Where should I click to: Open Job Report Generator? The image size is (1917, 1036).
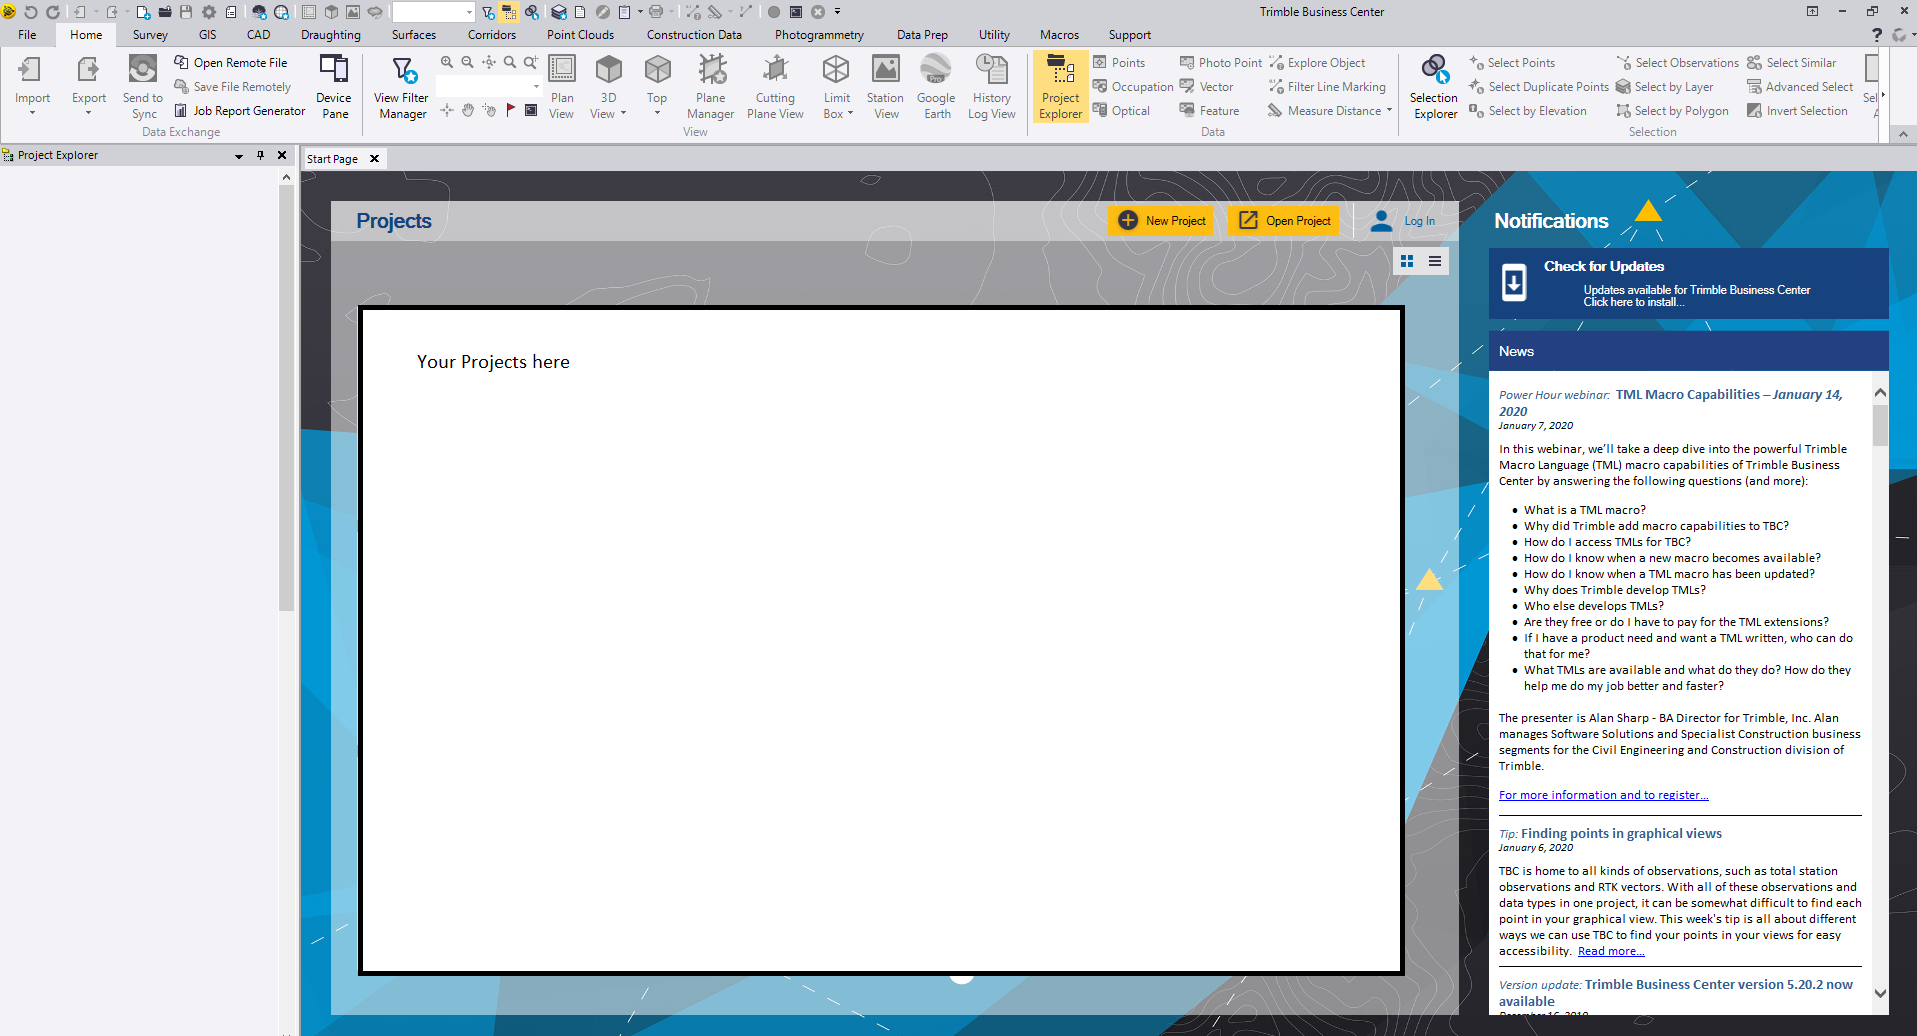click(x=240, y=111)
